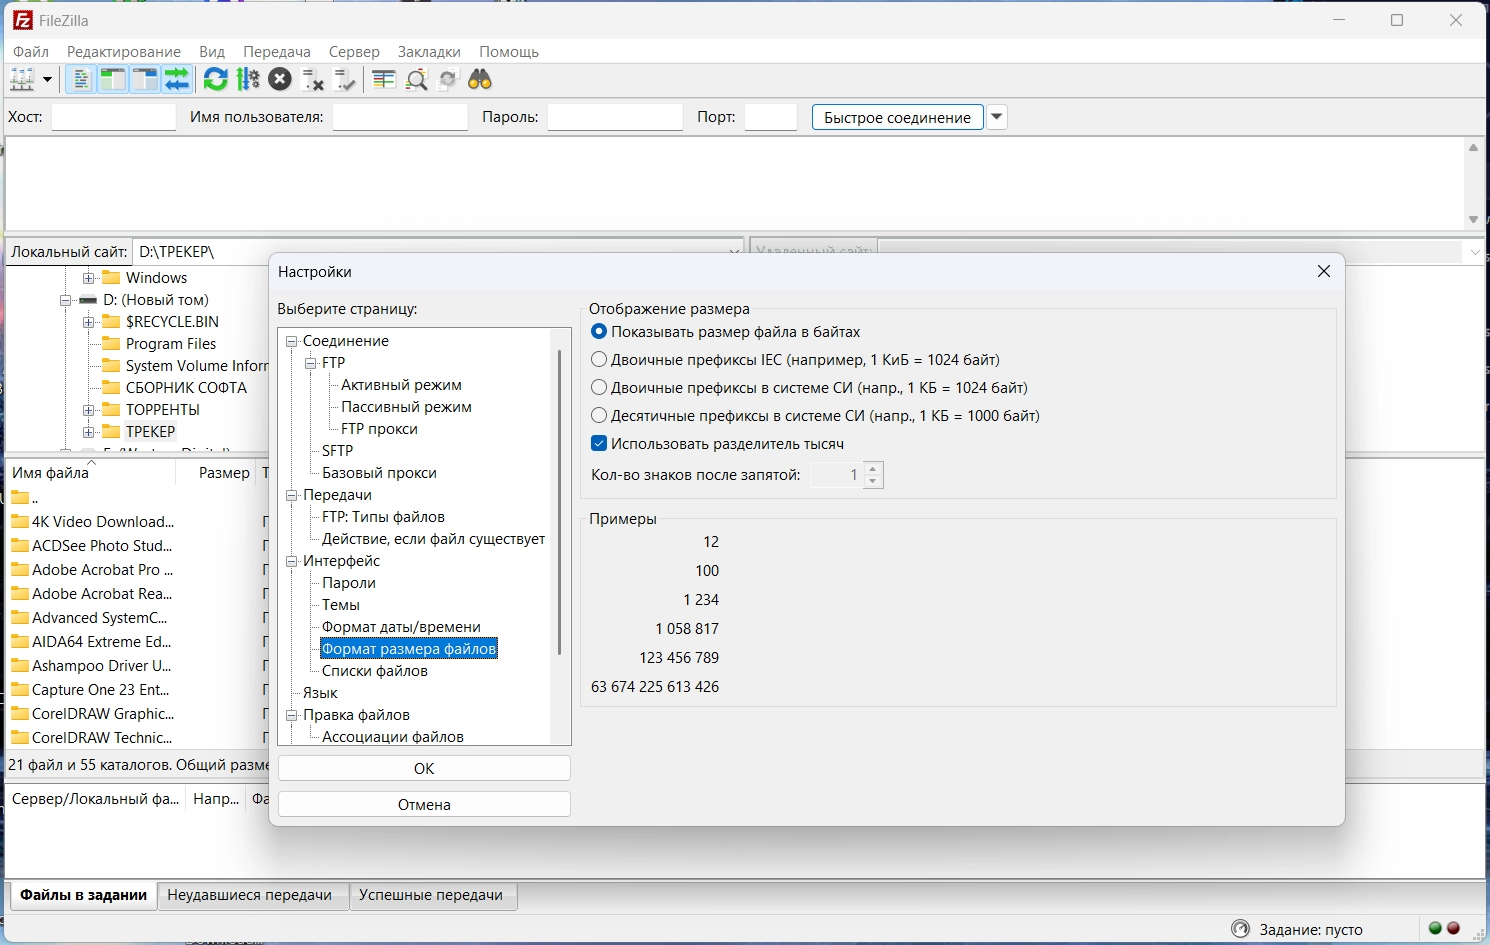1490x945 pixels.
Task: Uncheck the thousands separator checkbox
Action: (x=599, y=444)
